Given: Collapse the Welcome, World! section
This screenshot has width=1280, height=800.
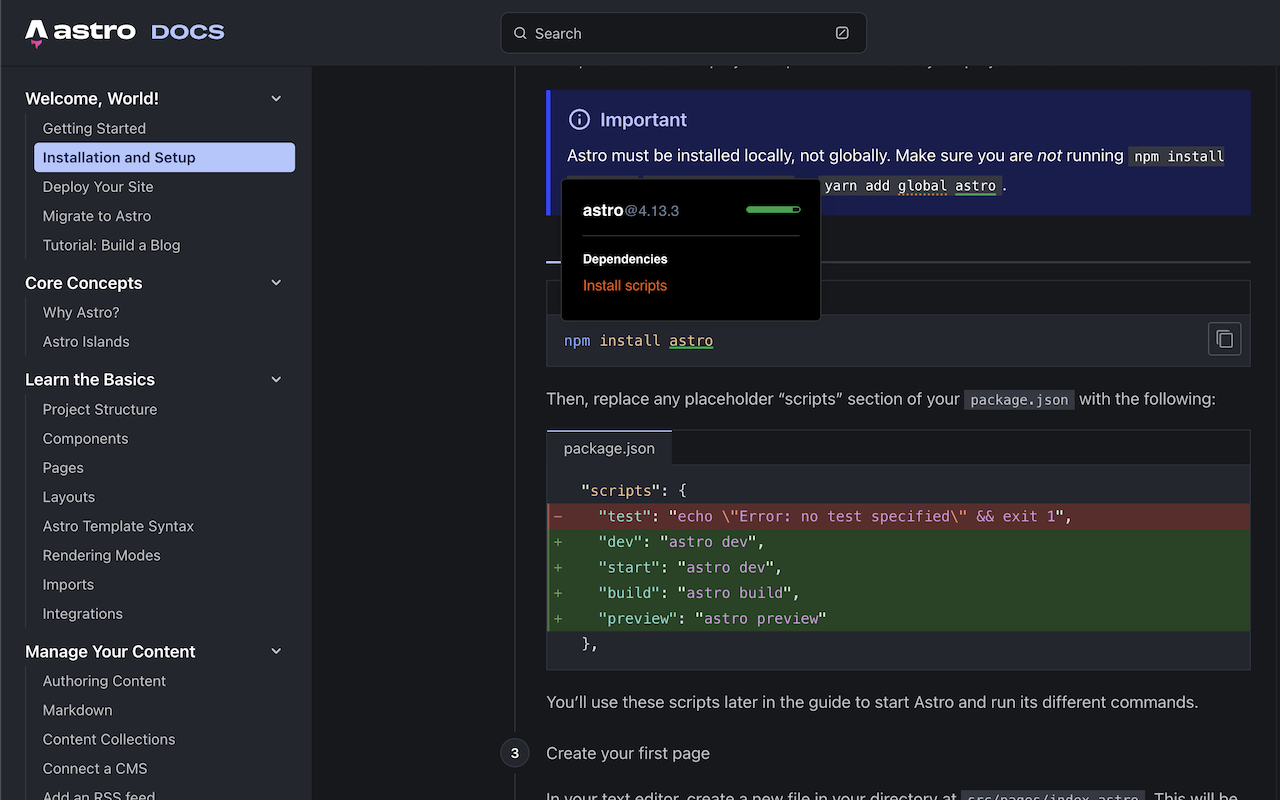Looking at the screenshot, I should 277,98.
